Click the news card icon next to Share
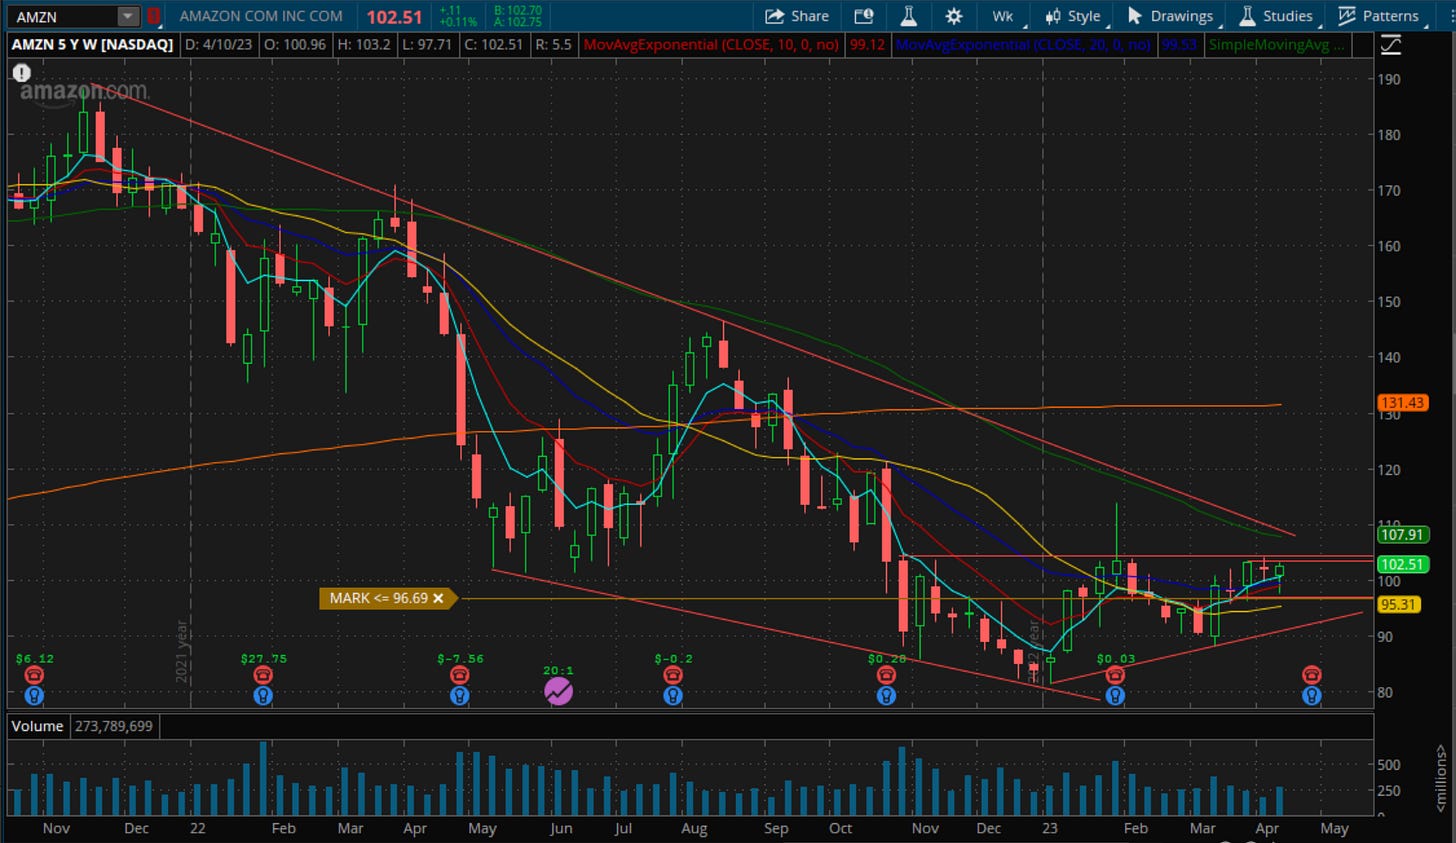 click(863, 16)
